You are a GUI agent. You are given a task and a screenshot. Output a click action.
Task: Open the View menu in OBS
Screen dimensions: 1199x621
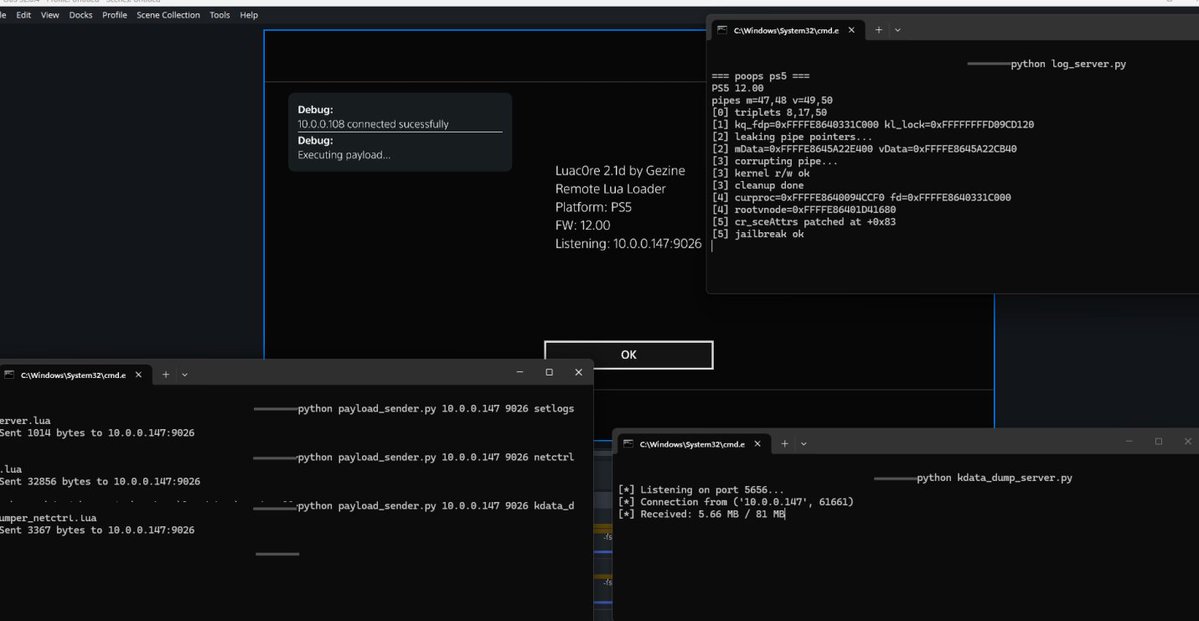click(50, 15)
